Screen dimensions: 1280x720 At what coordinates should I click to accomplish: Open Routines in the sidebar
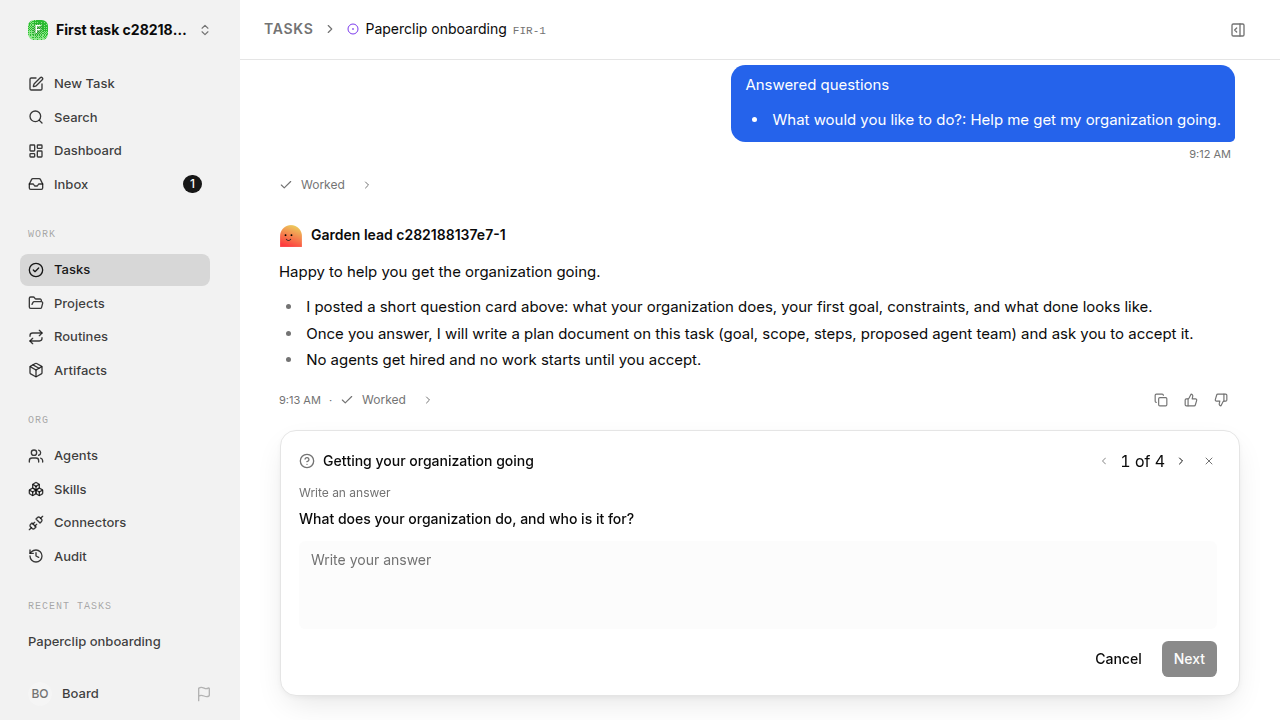tap(115, 337)
